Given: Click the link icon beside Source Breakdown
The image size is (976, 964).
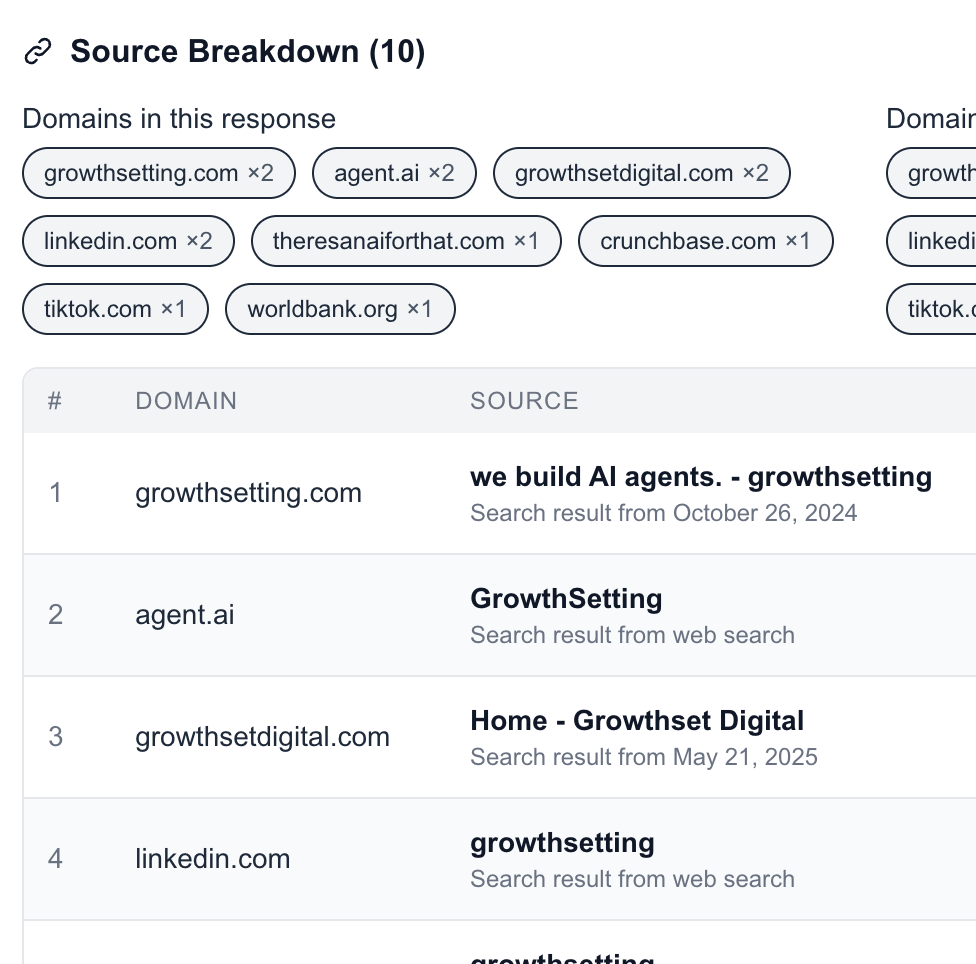Looking at the screenshot, I should click(x=38, y=52).
